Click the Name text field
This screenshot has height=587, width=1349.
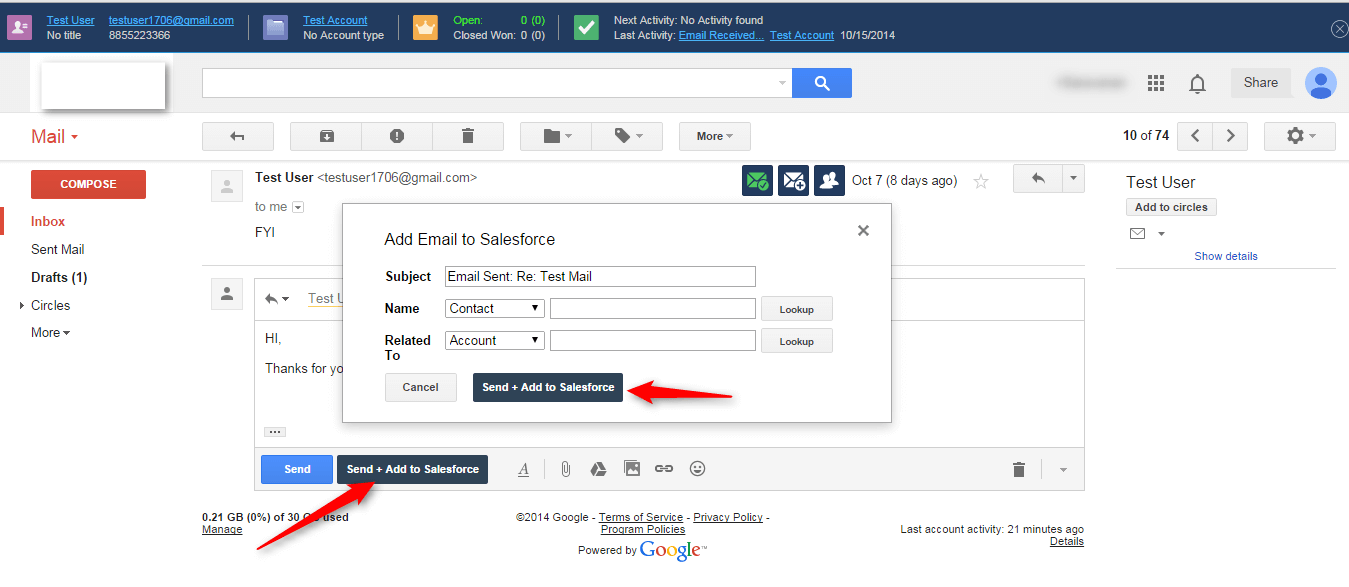[653, 309]
